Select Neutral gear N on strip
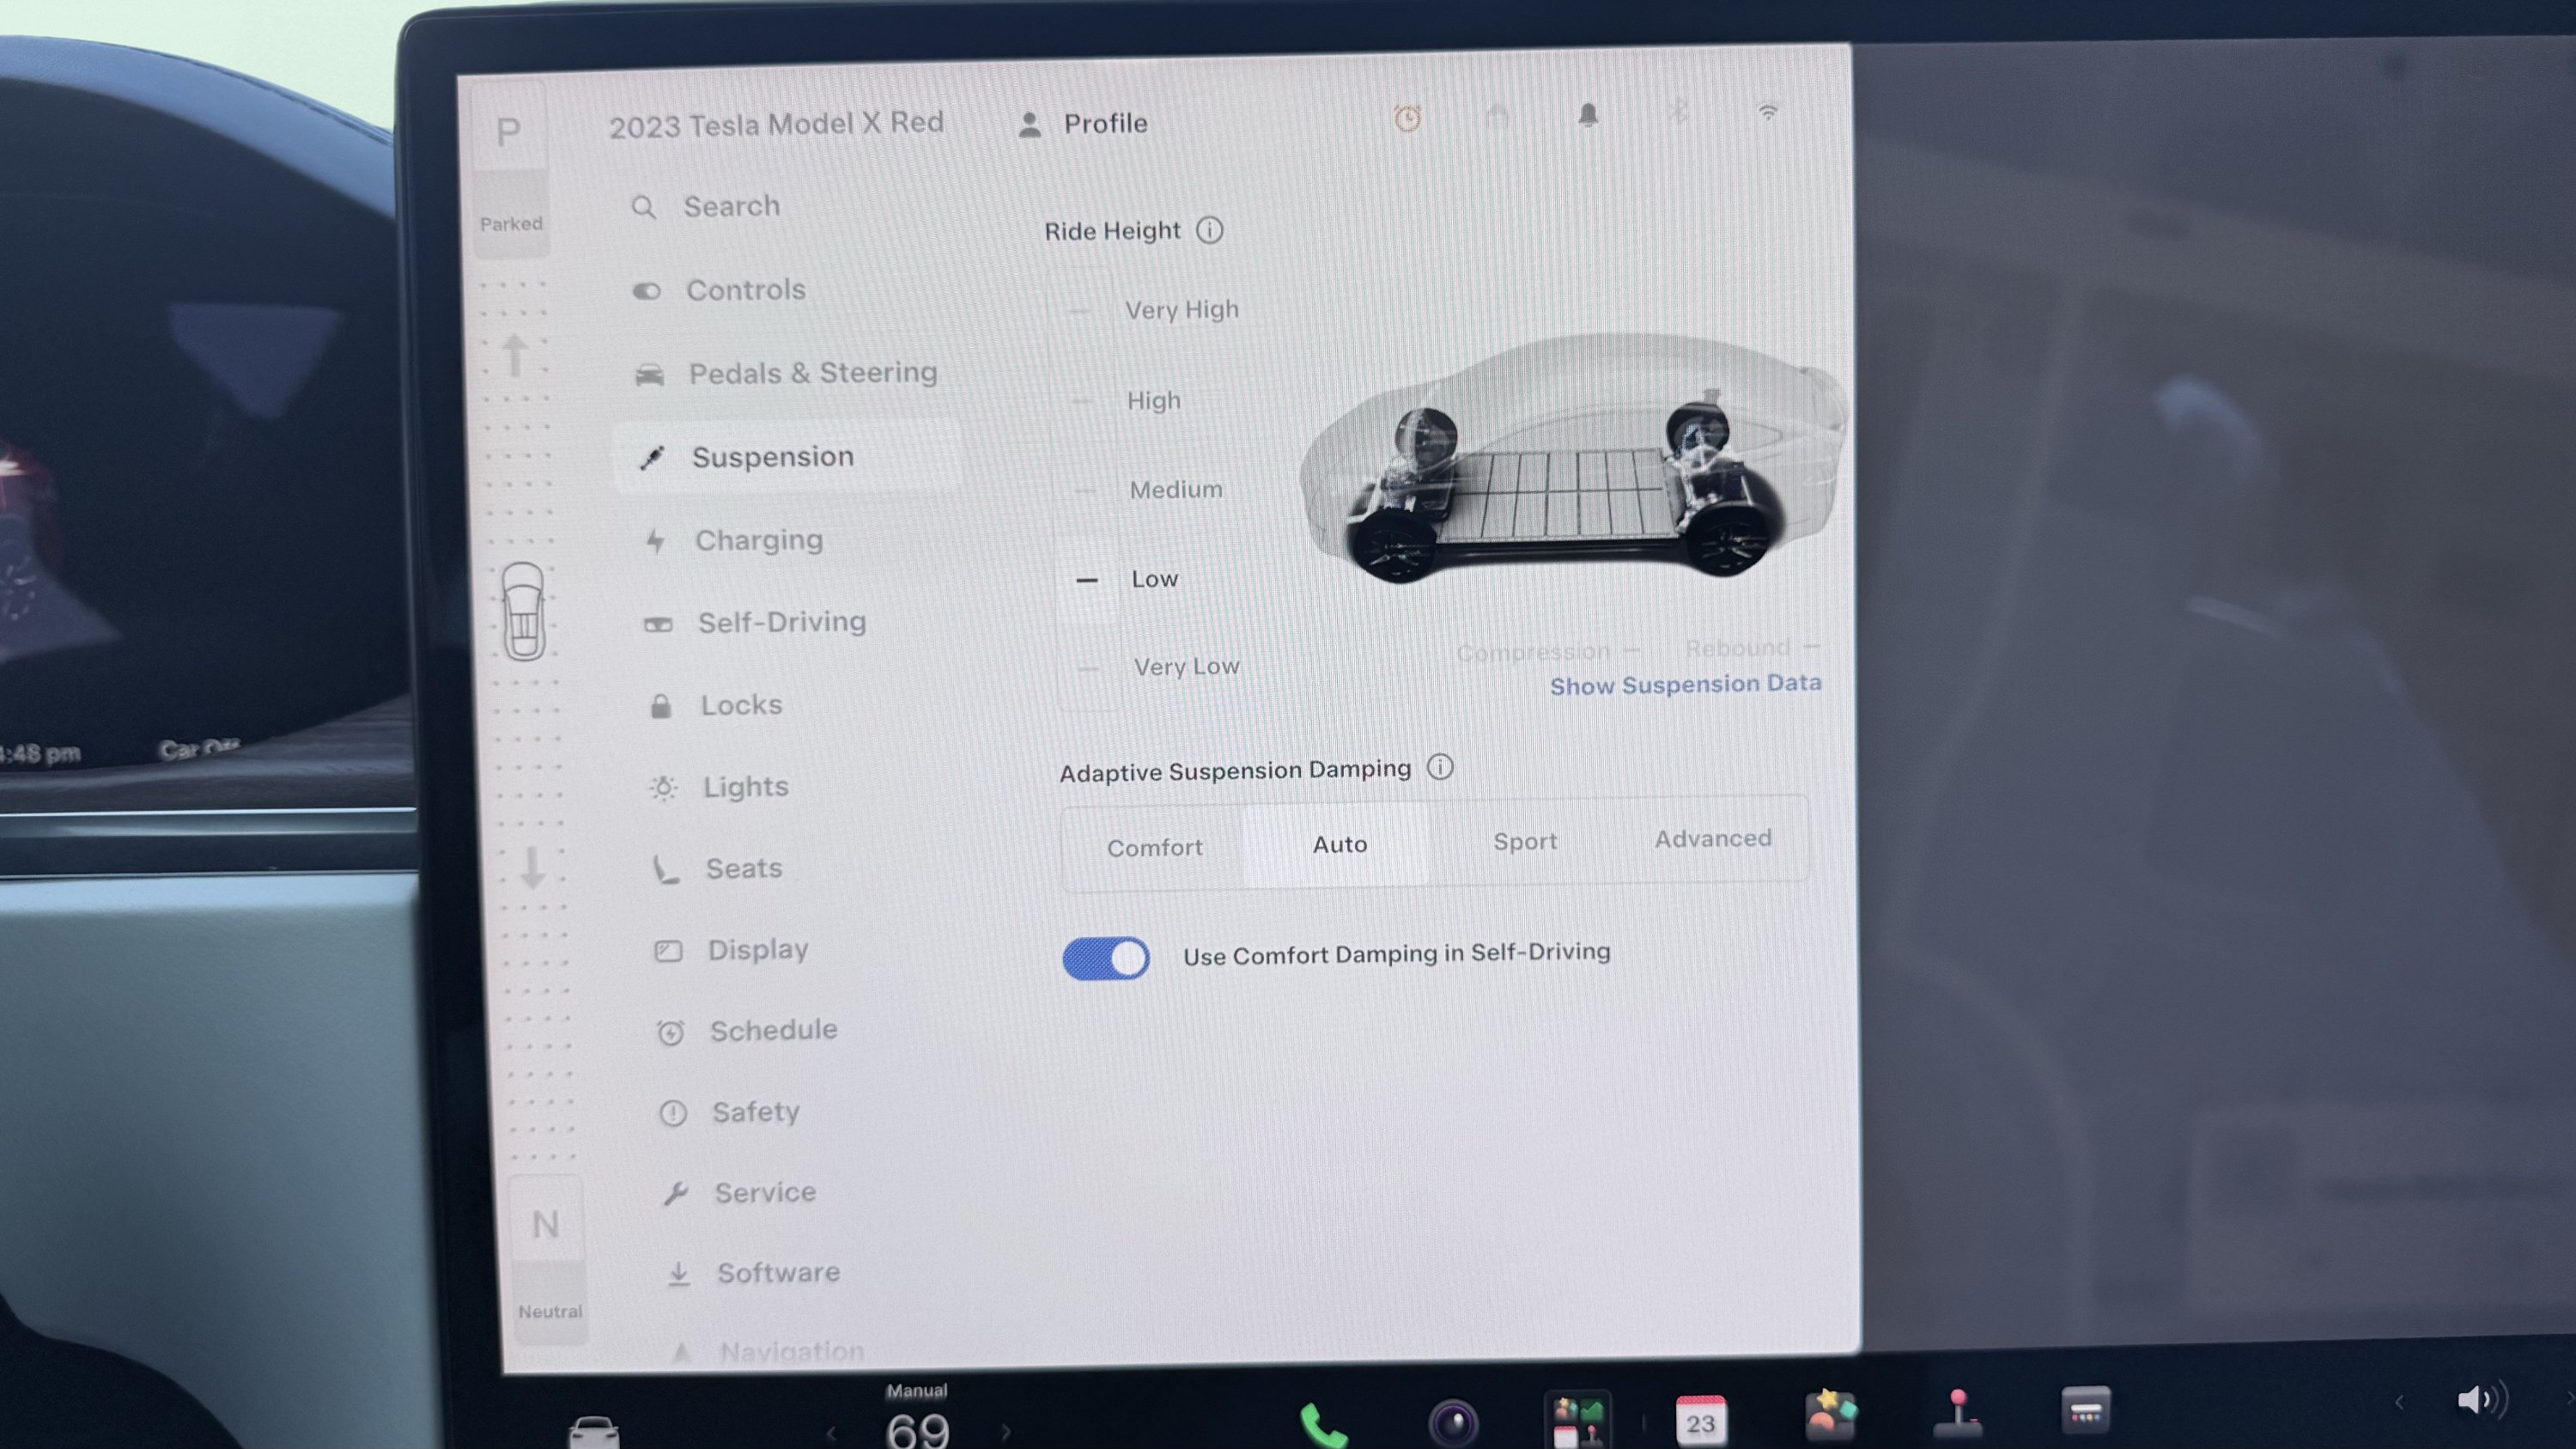 [x=546, y=1224]
